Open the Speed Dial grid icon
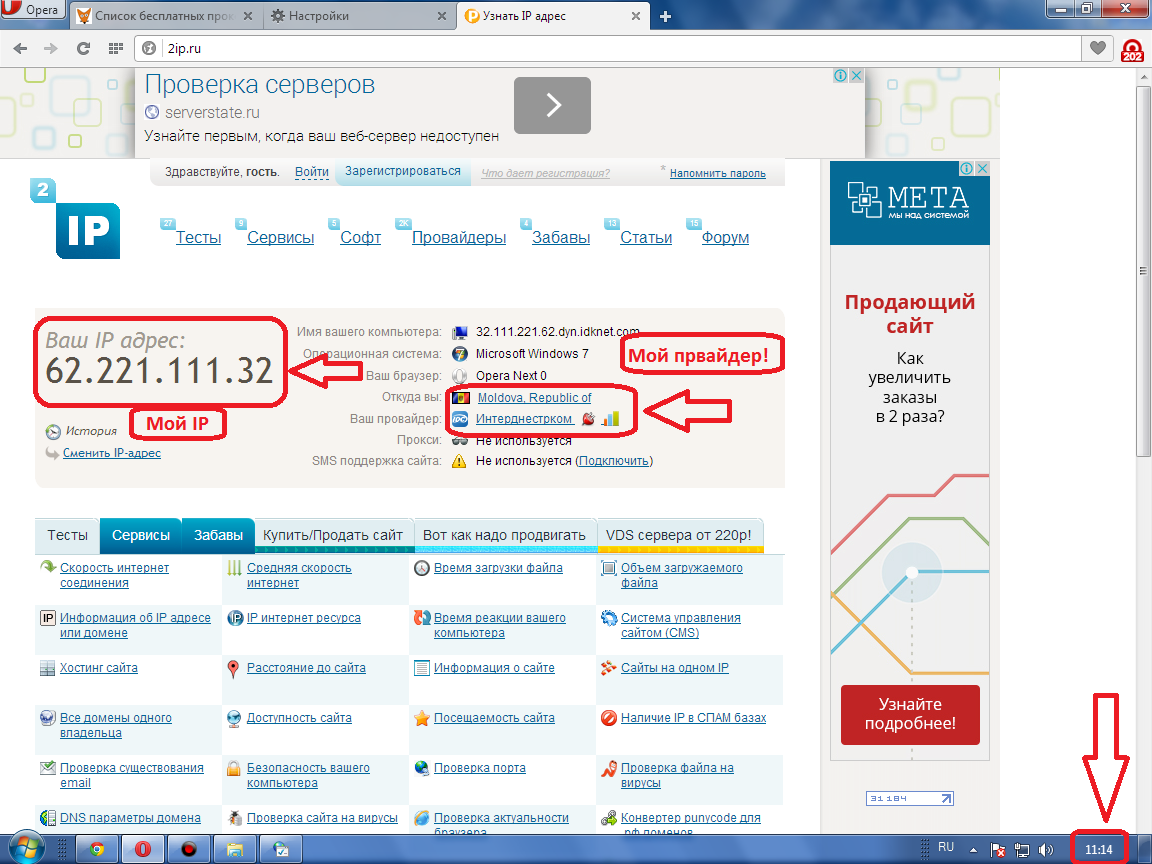 tap(115, 48)
